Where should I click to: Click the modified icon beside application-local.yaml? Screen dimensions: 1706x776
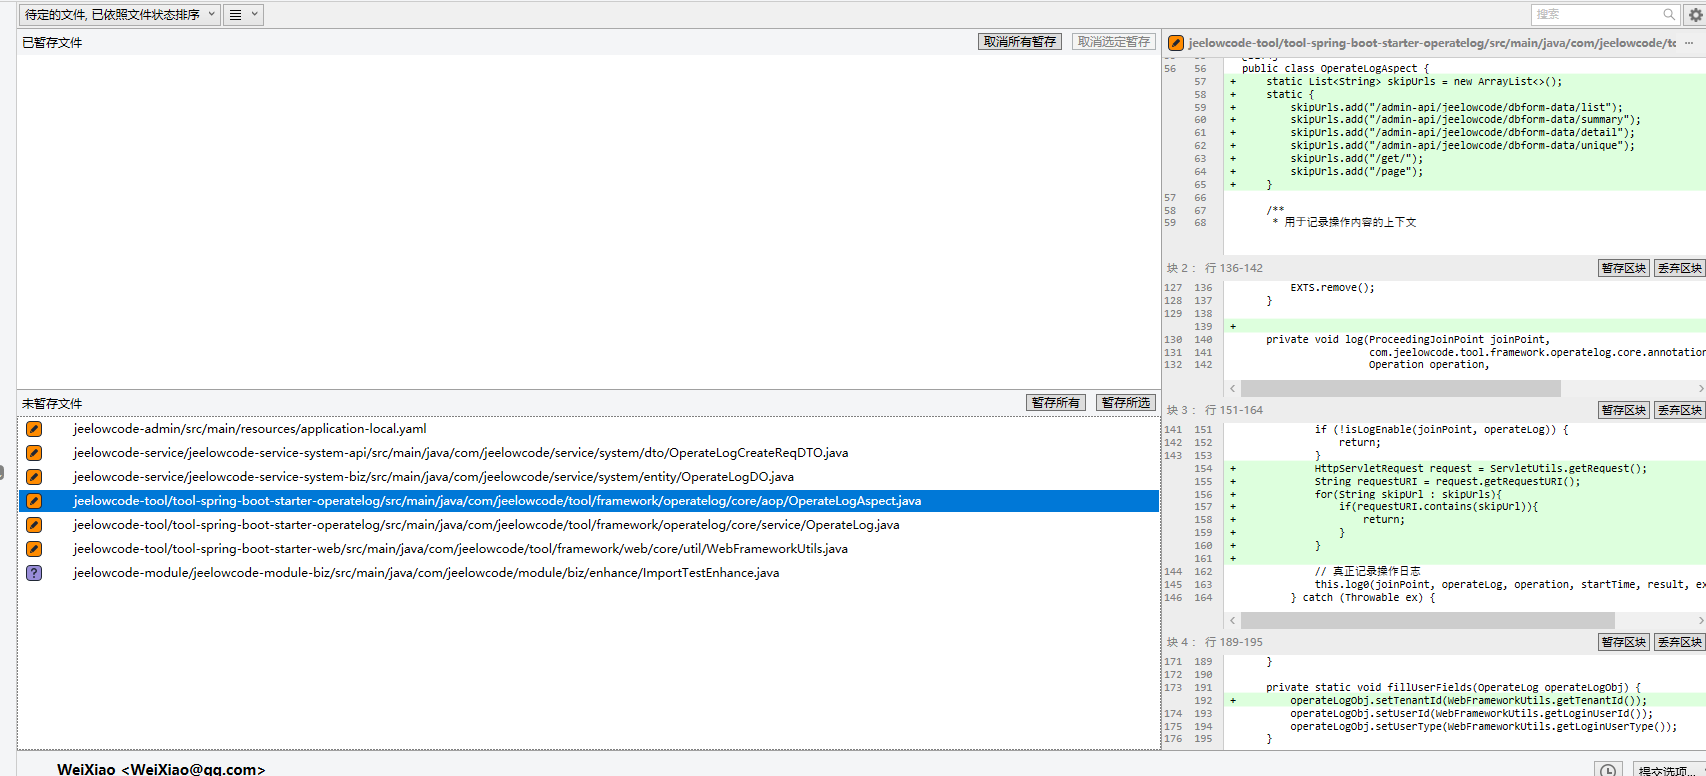(34, 429)
